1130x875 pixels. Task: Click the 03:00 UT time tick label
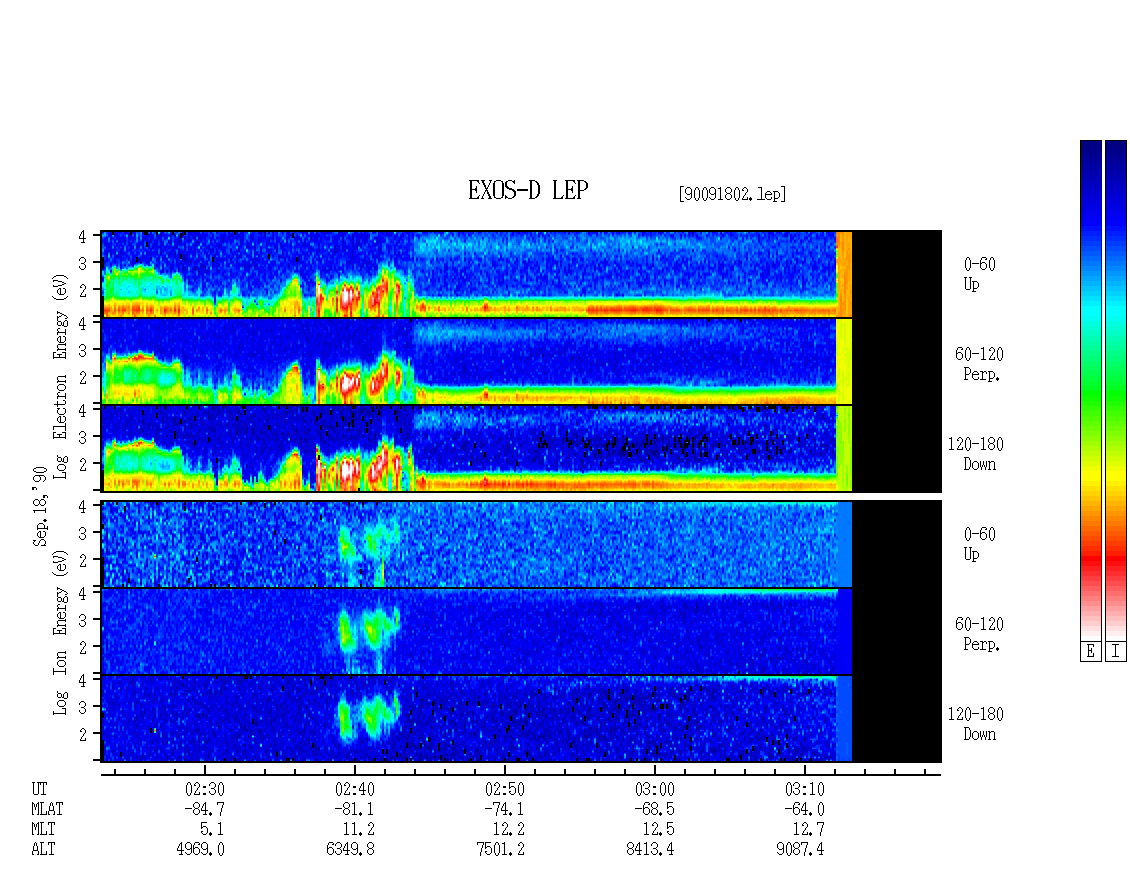tap(654, 789)
